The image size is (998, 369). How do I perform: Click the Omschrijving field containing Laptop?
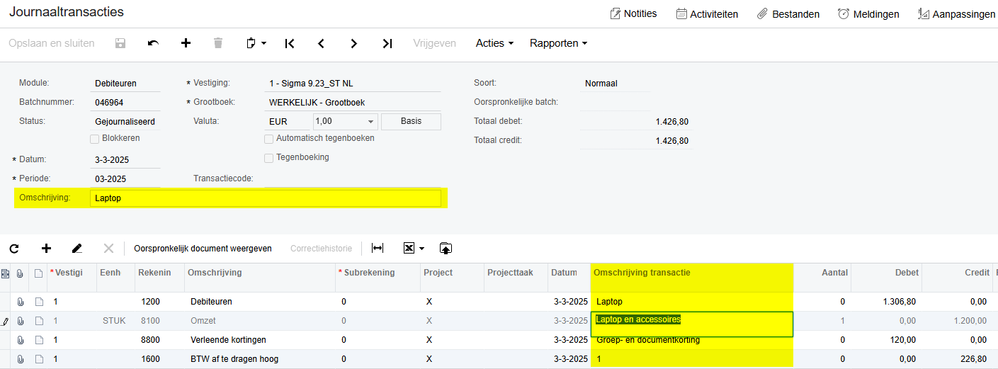click(265, 198)
